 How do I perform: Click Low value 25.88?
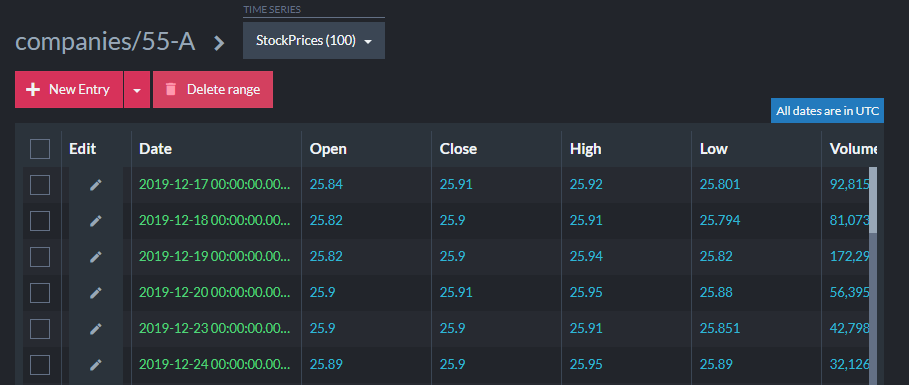(x=716, y=293)
